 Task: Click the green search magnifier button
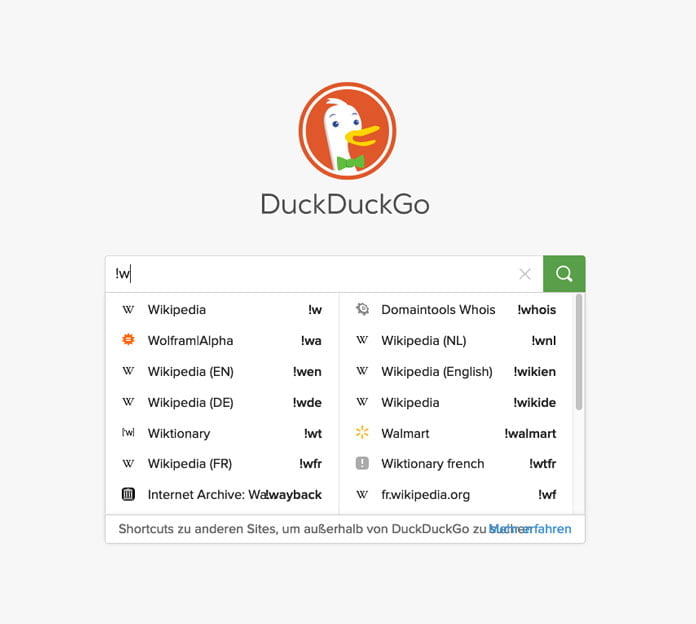click(x=564, y=274)
